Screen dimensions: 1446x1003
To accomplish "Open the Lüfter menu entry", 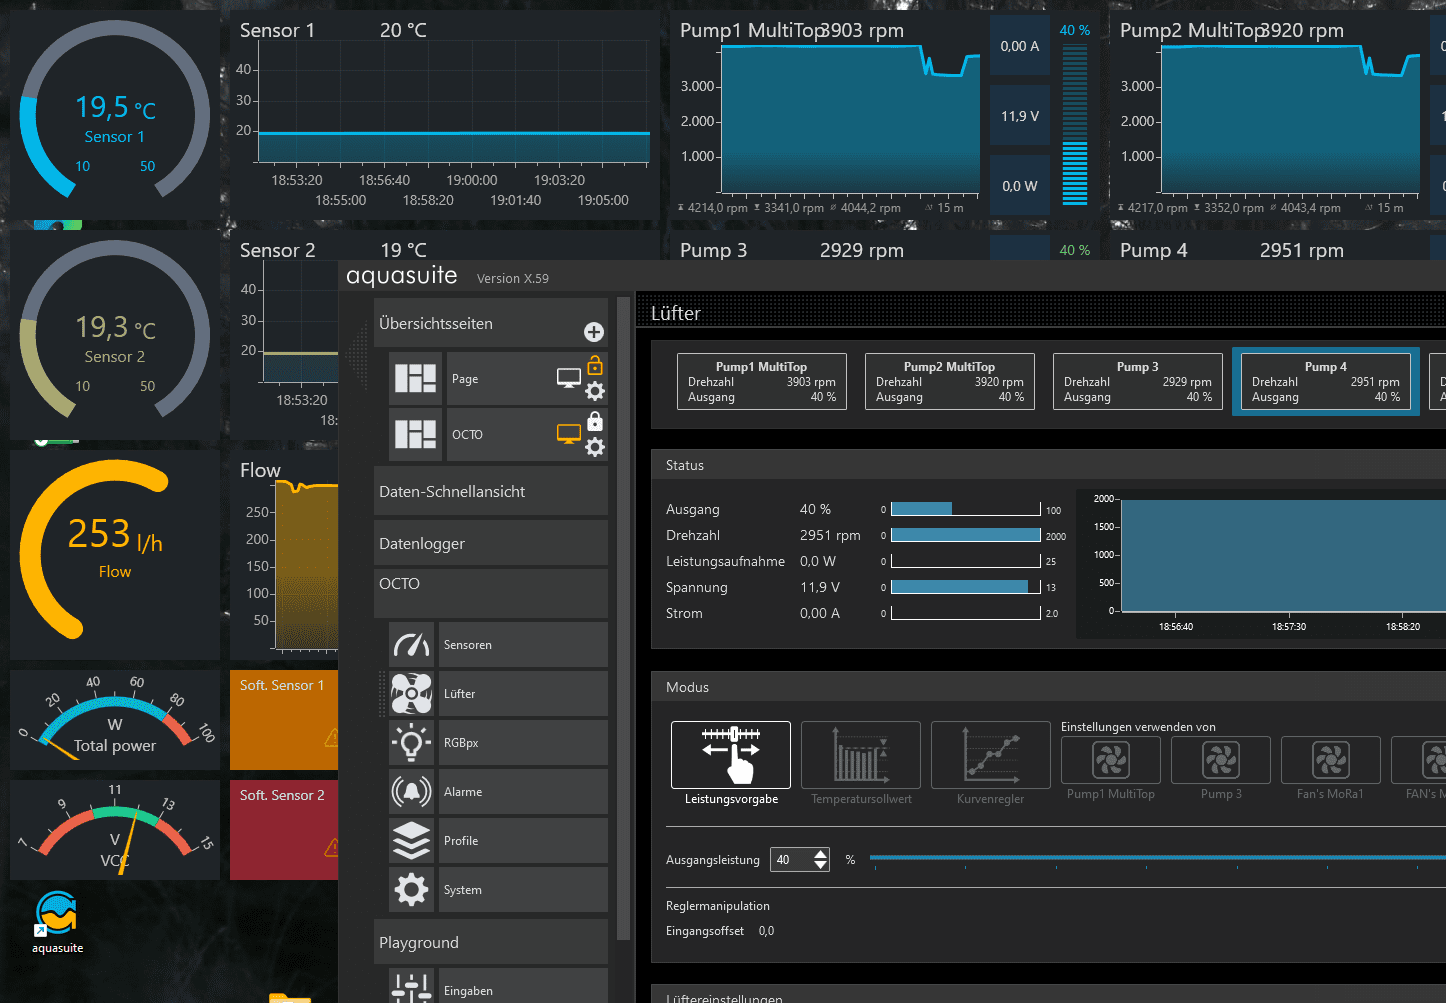I will click(523, 694).
